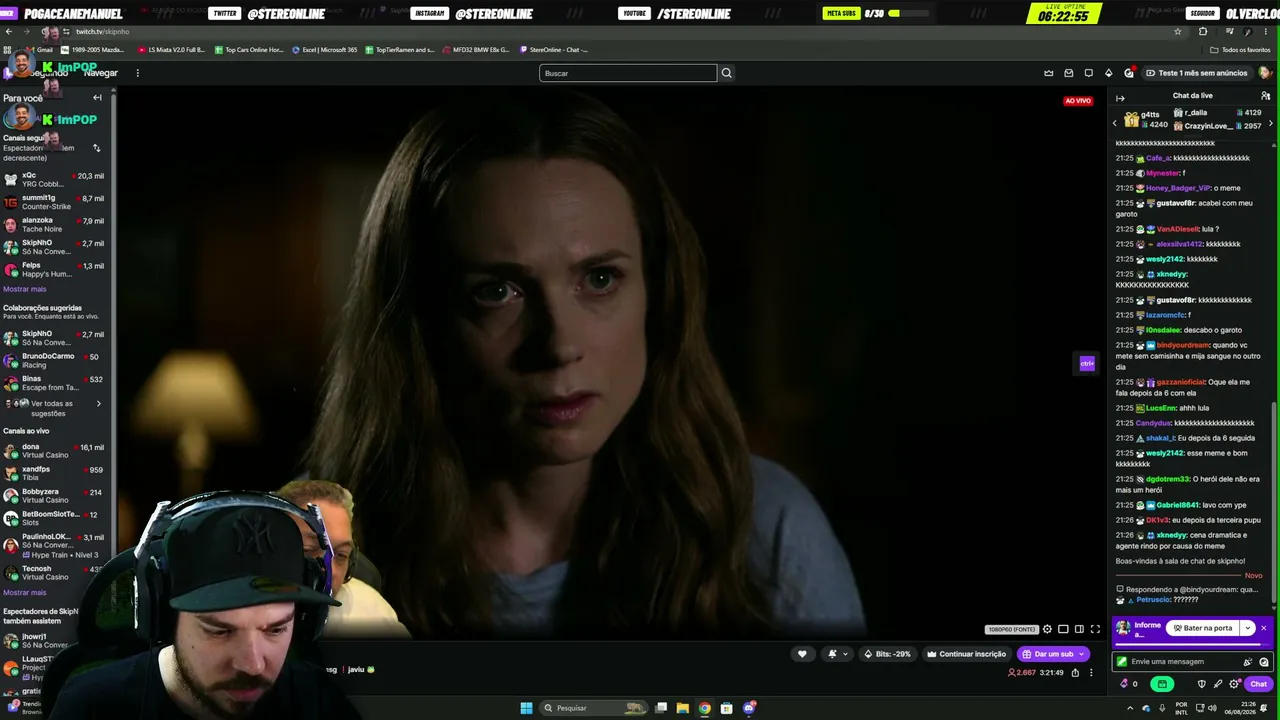Open the Excel Microsoft 365 bookmark
Viewport: 1280px width, 720px height.
(324, 49)
